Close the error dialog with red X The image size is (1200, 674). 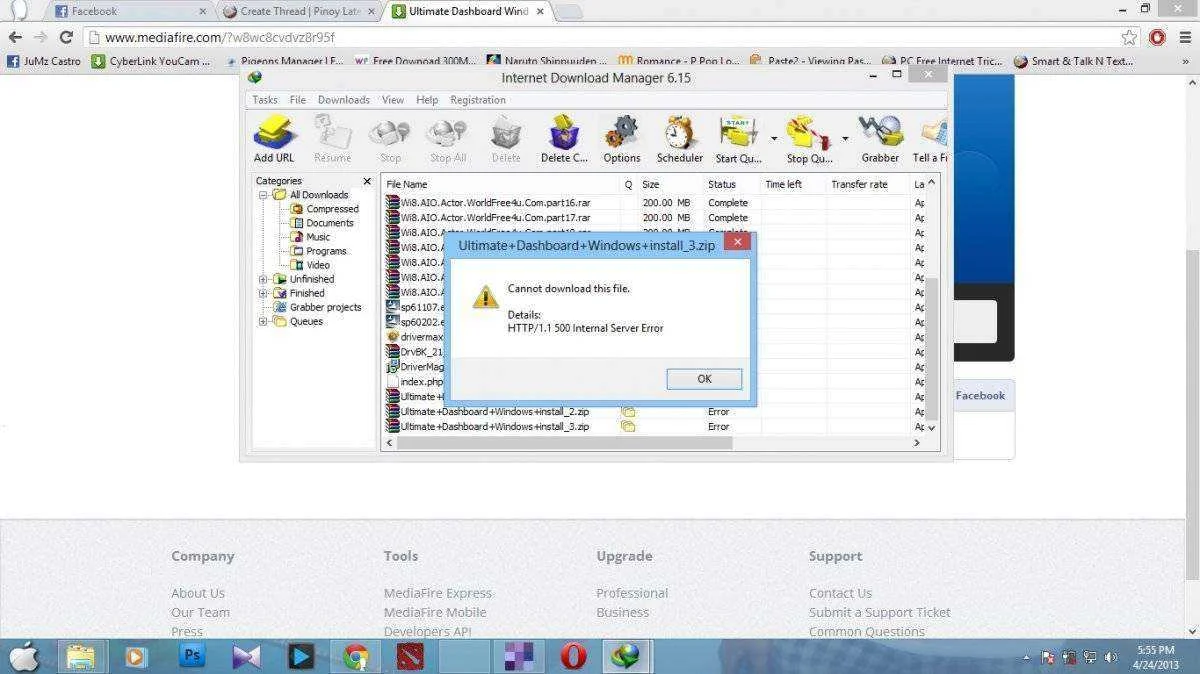click(737, 242)
